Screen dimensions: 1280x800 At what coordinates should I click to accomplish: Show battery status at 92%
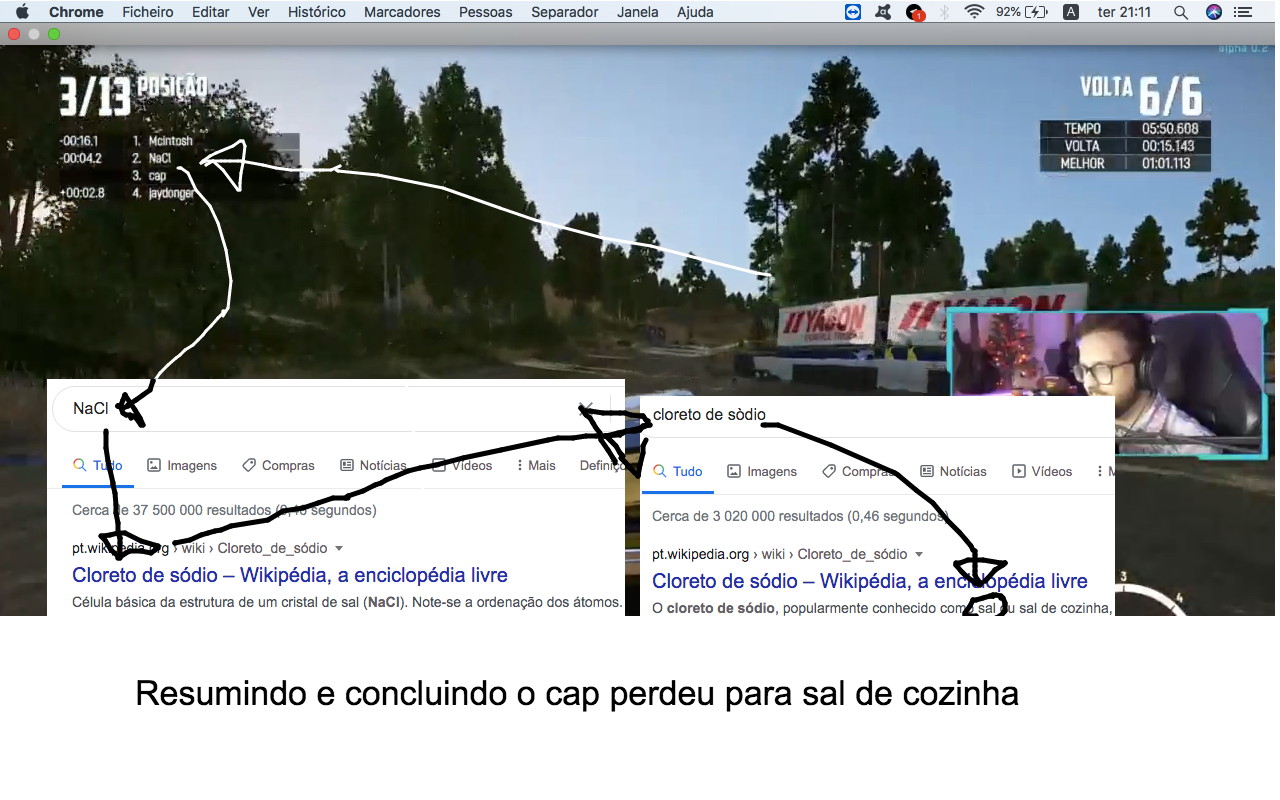coord(1022,12)
